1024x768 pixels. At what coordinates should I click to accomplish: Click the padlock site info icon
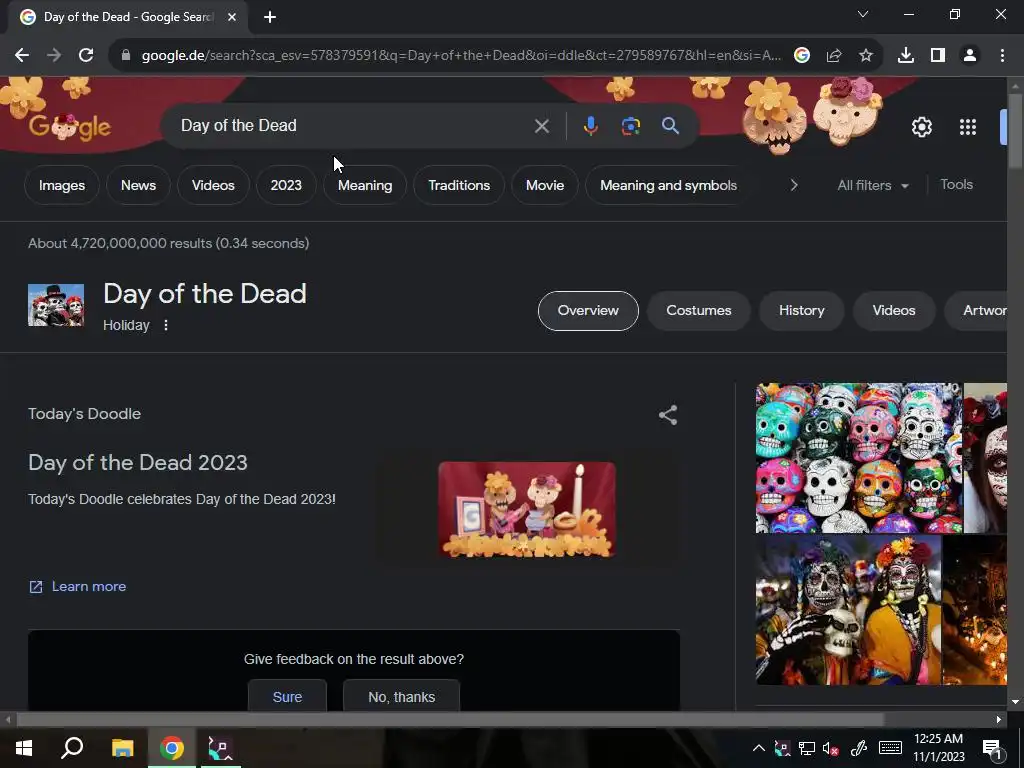(126, 56)
